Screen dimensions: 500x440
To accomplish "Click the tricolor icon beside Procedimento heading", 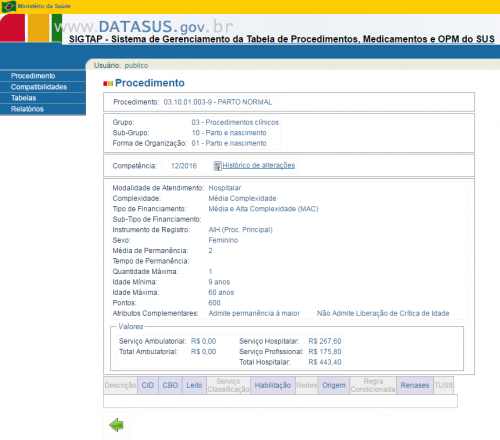I will pos(108,83).
